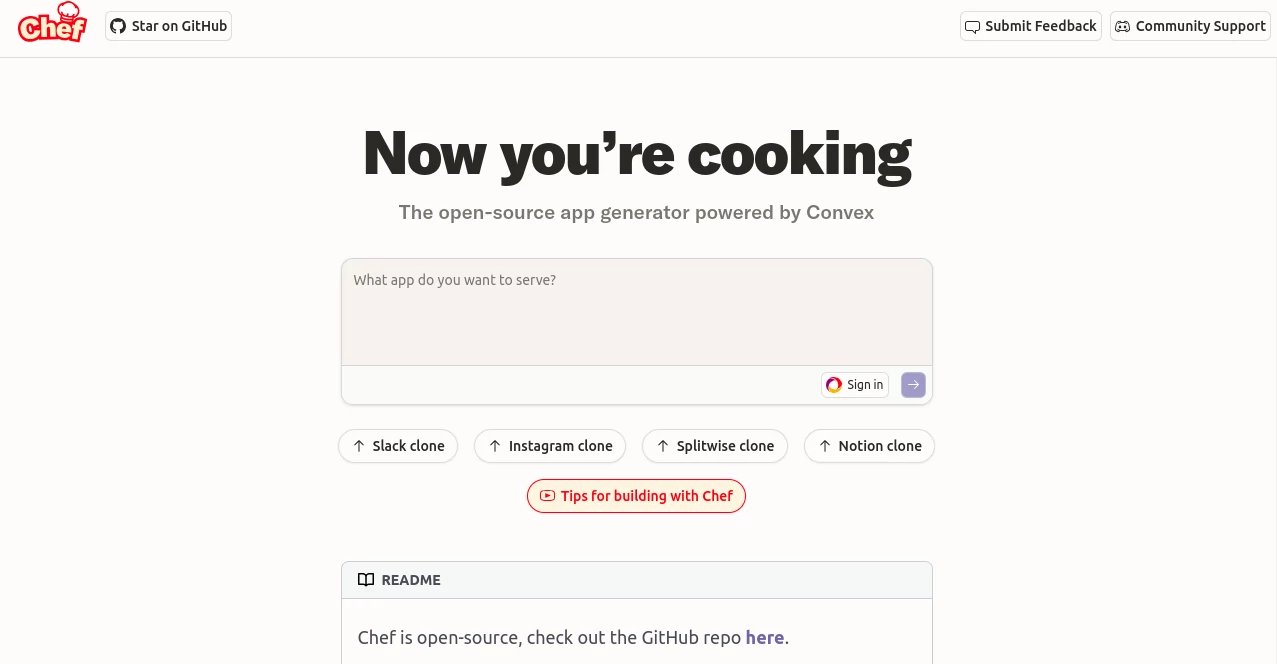Click the book icon beside README
This screenshot has height=664, width=1277.
coord(366,580)
